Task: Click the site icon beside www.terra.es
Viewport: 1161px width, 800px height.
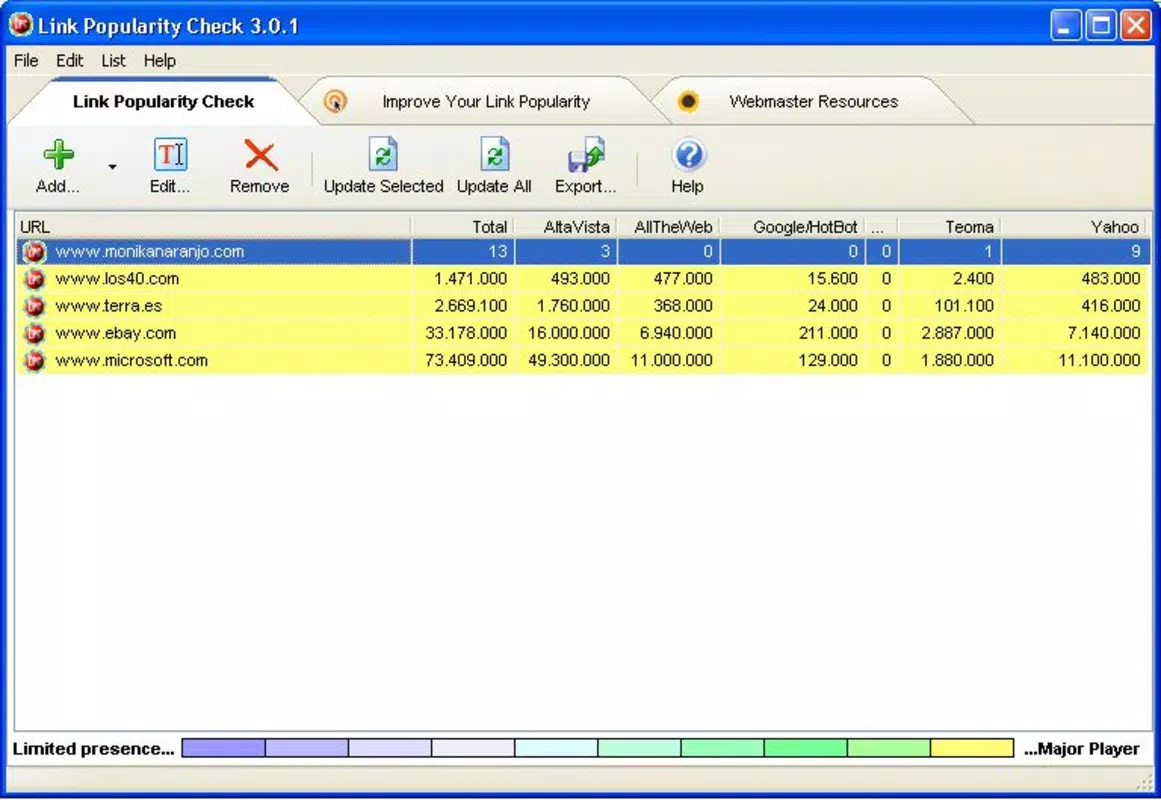Action: 34,306
